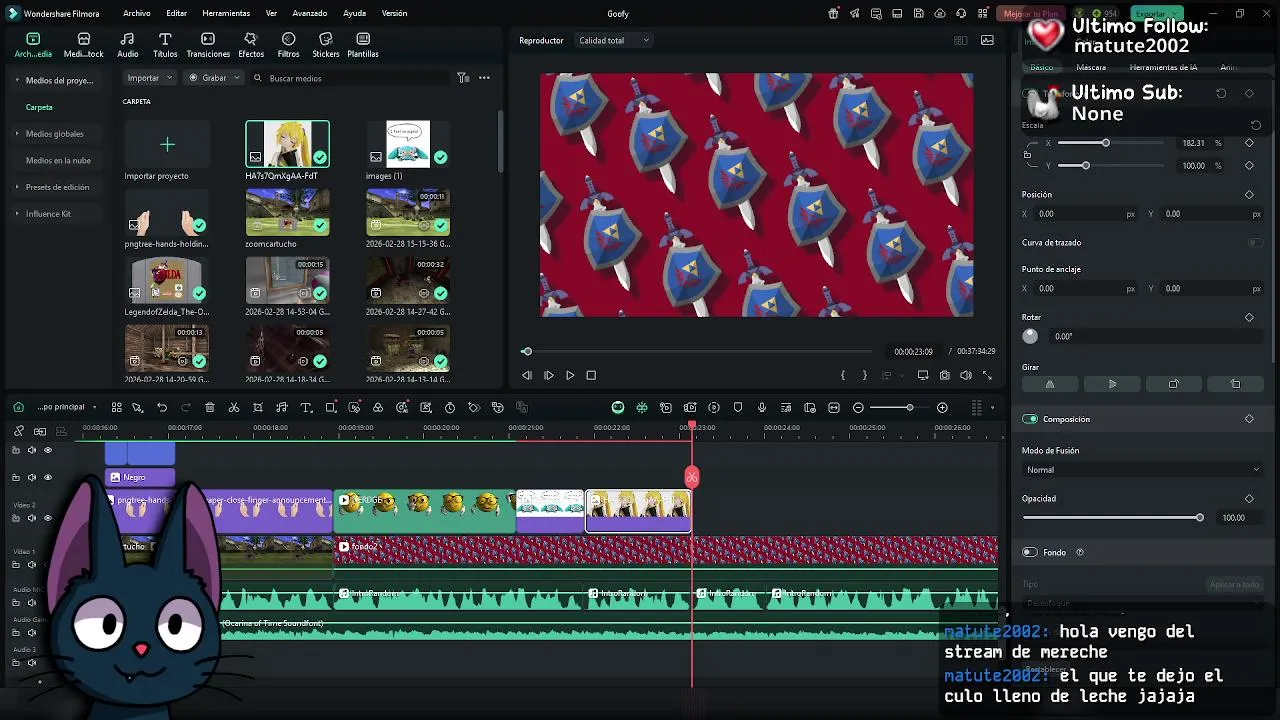The width and height of the screenshot is (1280, 720).
Task: Mute the topmost timeline track
Action: tap(32, 450)
